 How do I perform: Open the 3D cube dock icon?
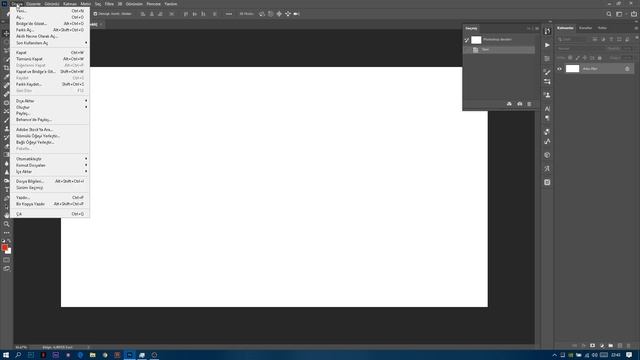coord(547,155)
